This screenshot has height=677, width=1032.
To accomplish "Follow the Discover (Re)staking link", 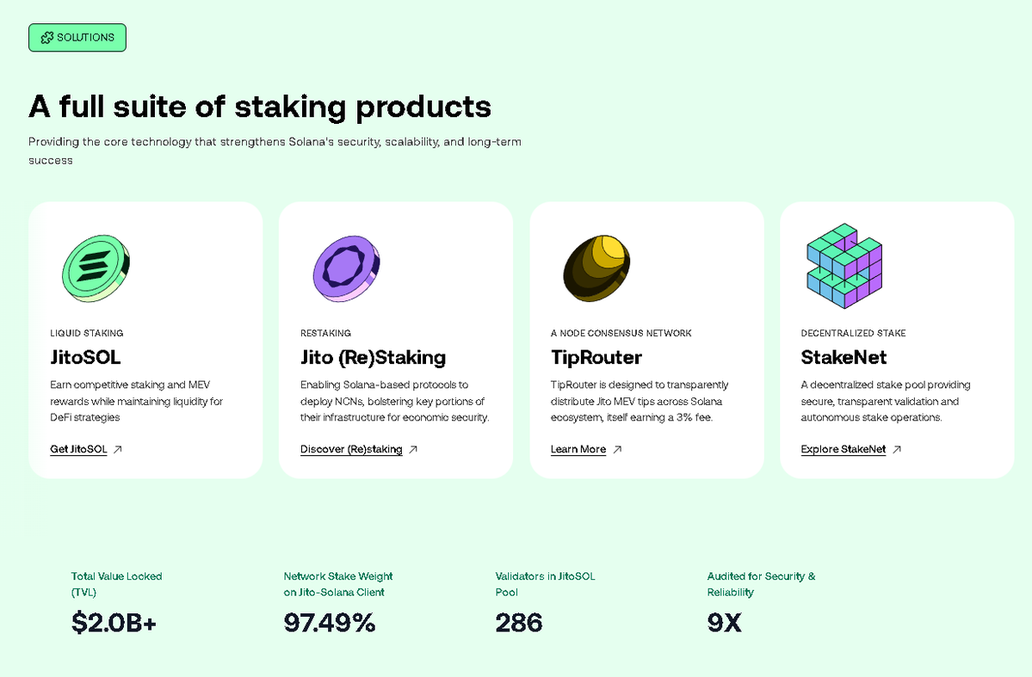I will (351, 450).
